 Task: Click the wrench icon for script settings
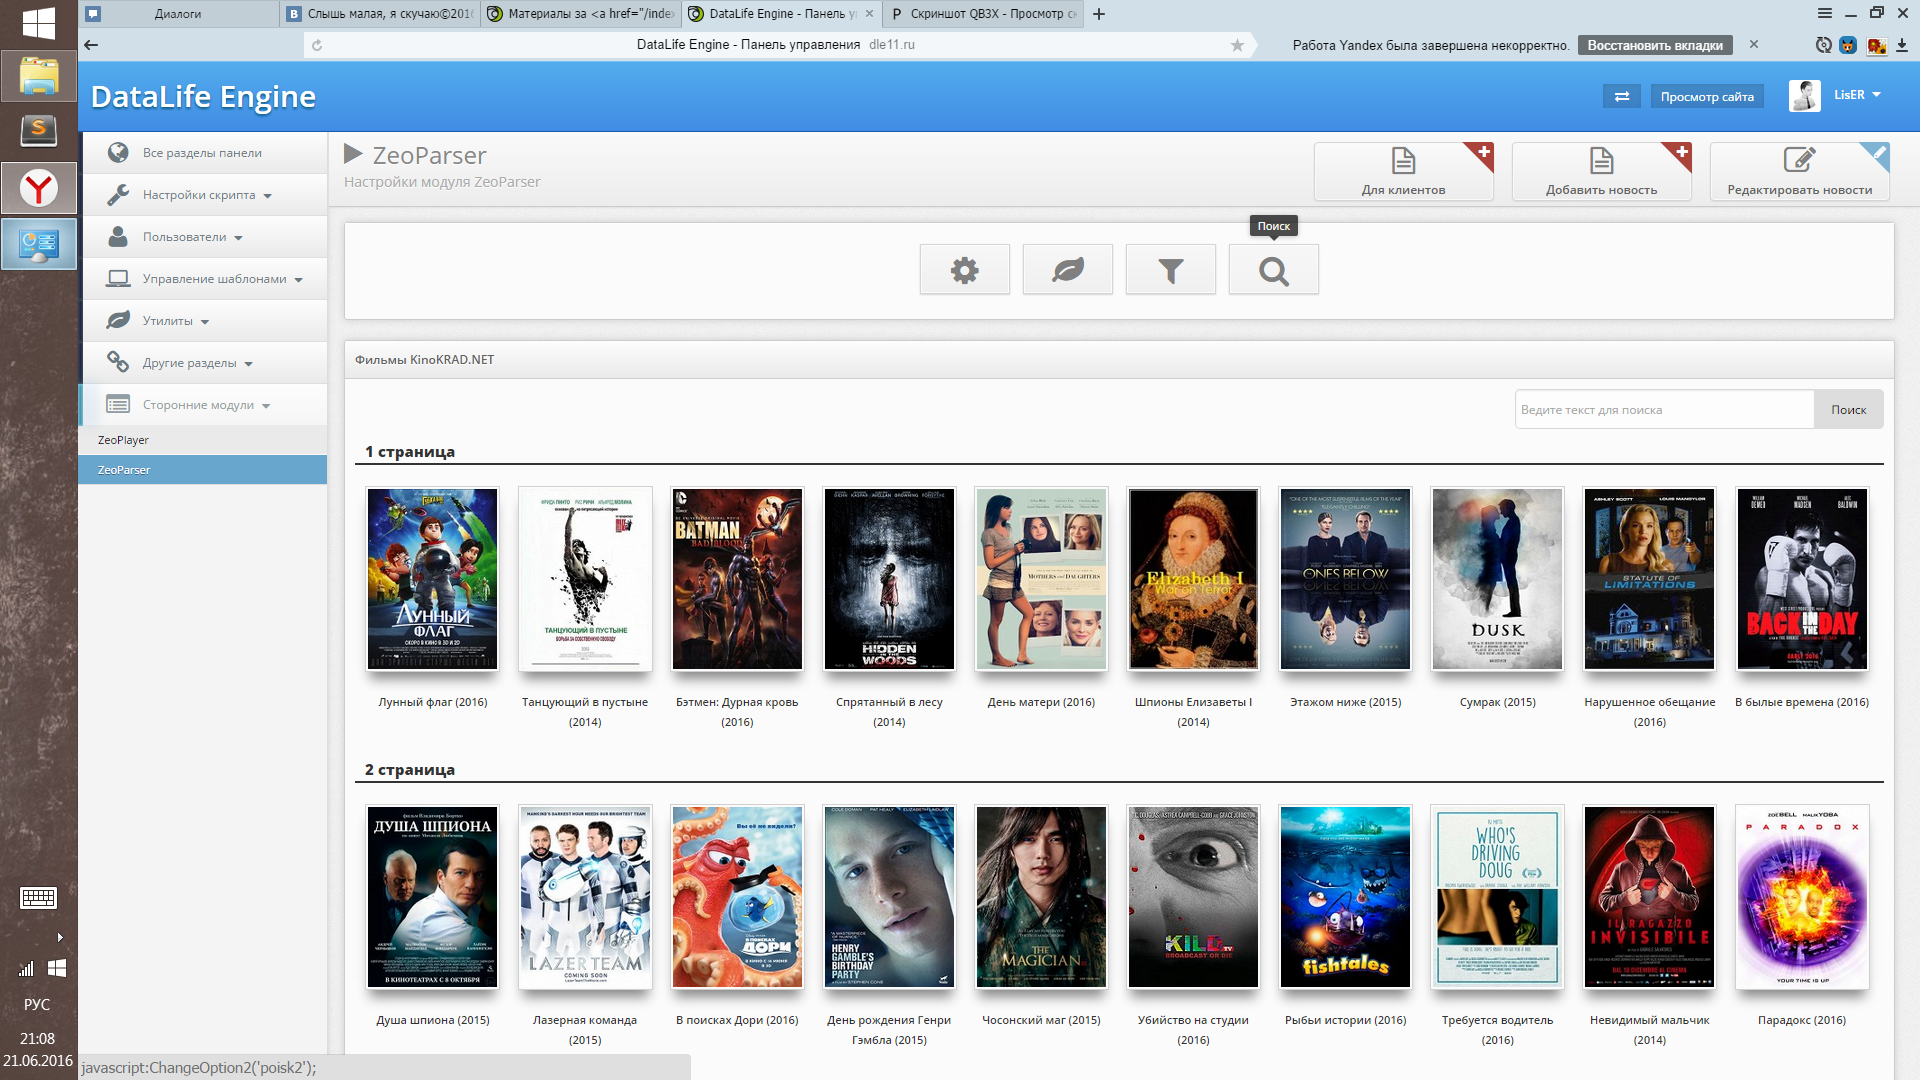tap(118, 194)
